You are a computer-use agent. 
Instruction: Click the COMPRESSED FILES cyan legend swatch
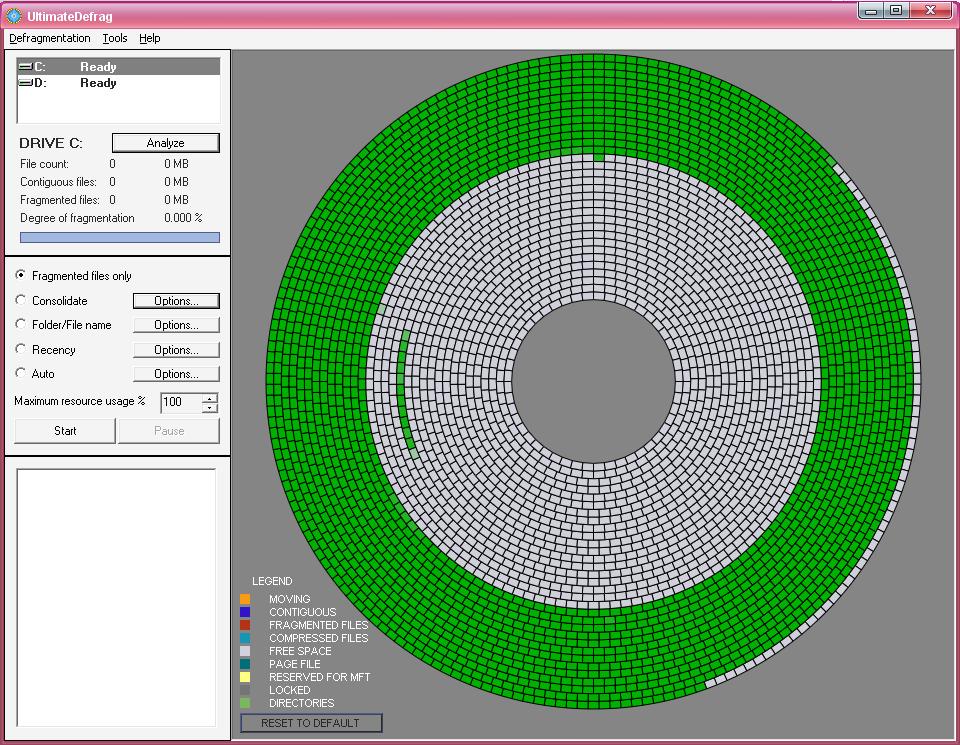[x=245, y=638]
